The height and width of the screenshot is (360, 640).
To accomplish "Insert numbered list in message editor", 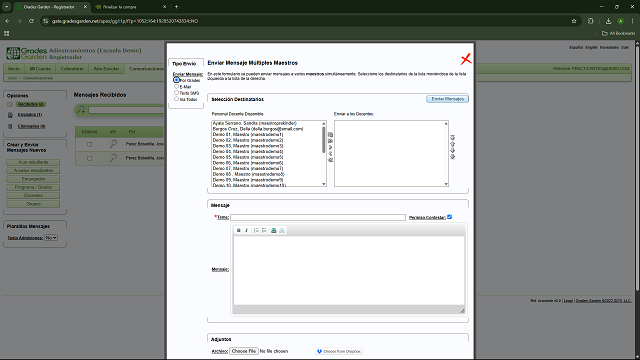I will point(256,230).
